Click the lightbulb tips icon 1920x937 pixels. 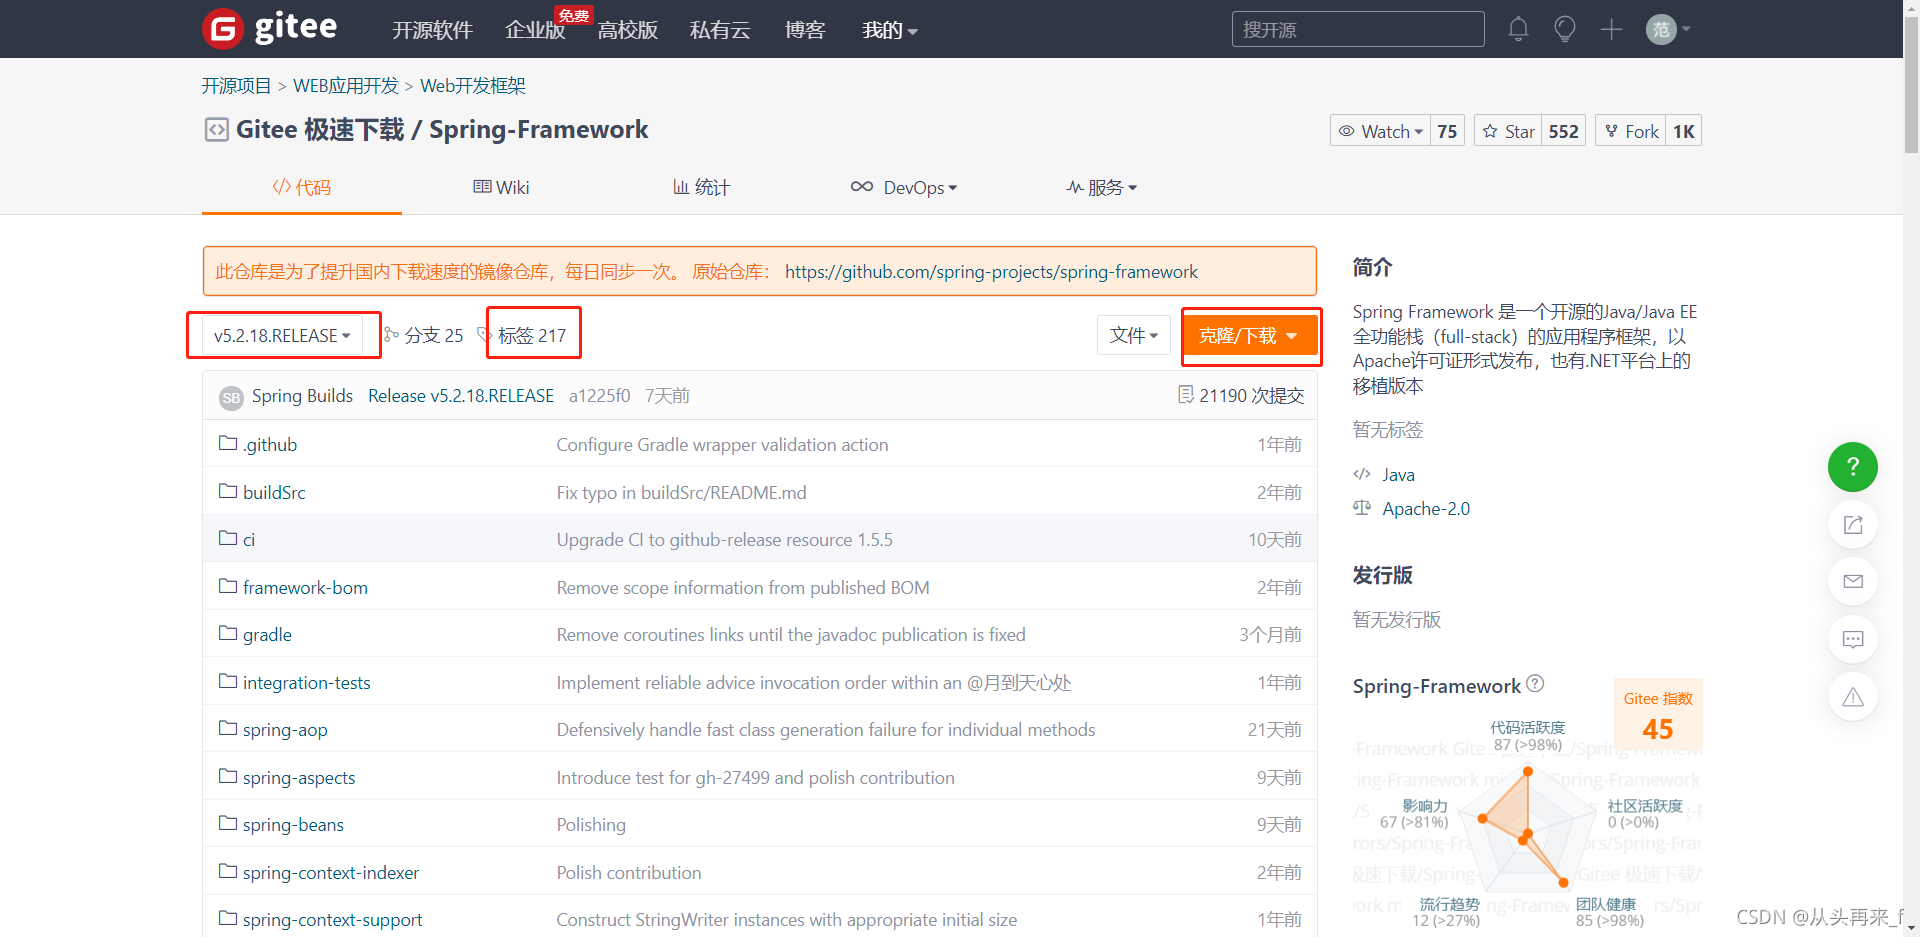(x=1565, y=29)
